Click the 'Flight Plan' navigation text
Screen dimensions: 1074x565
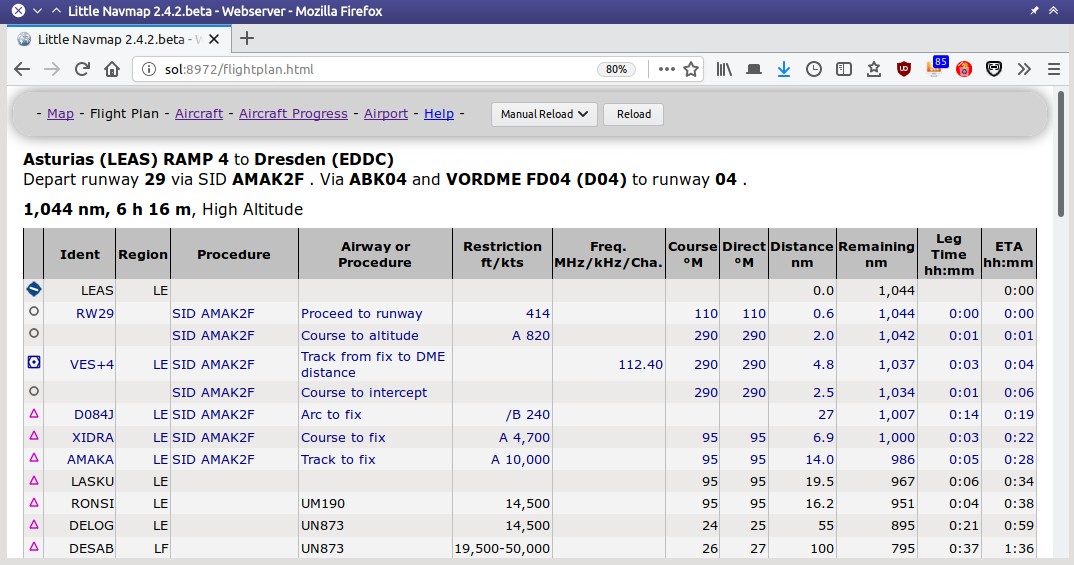pyautogui.click(x=124, y=114)
